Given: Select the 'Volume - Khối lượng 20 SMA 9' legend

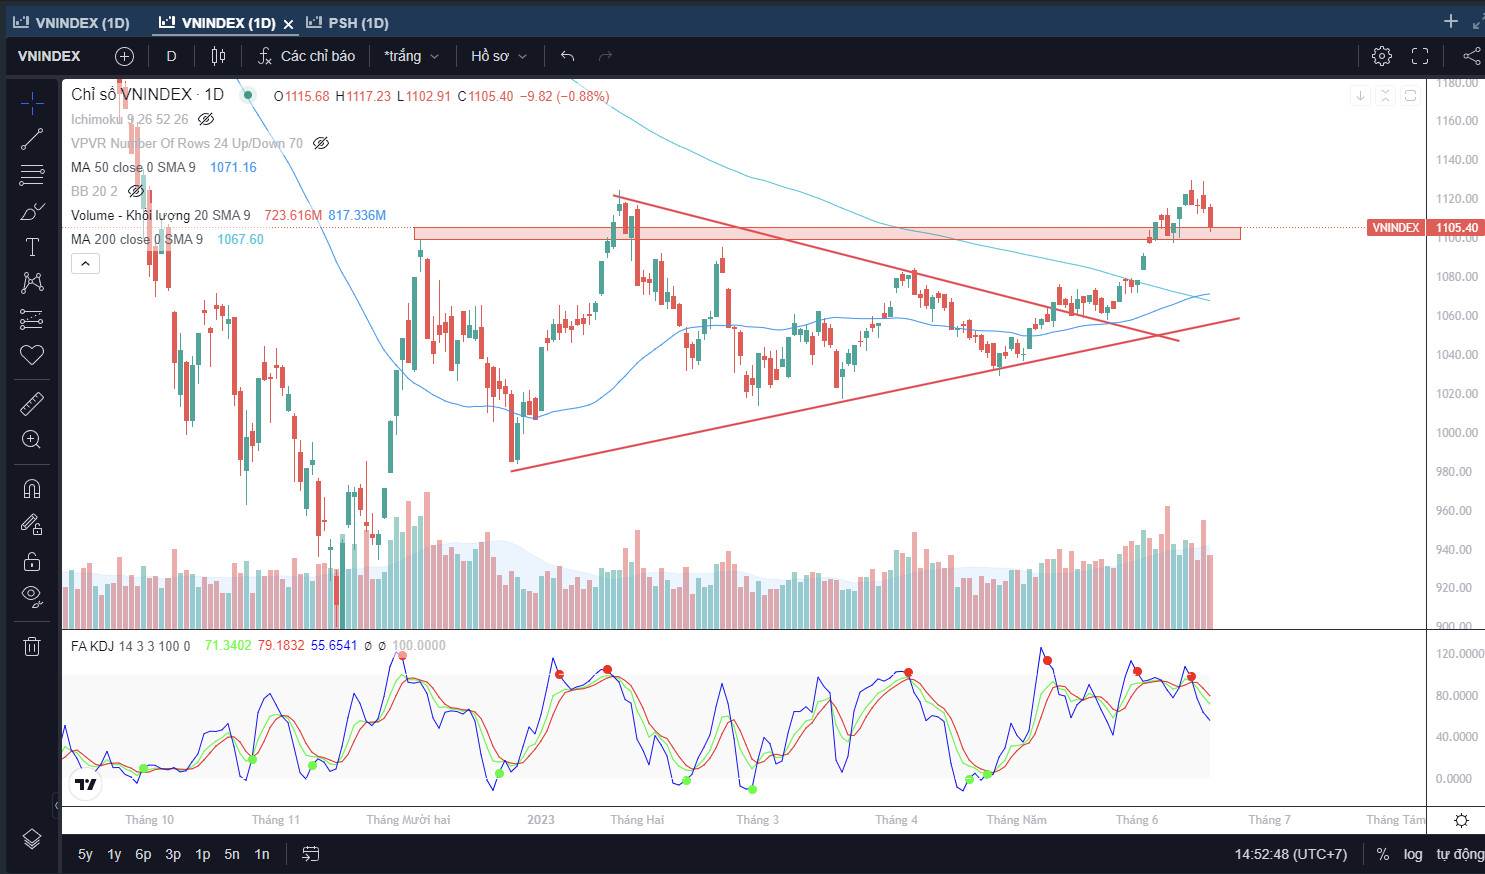Looking at the screenshot, I should tap(161, 215).
